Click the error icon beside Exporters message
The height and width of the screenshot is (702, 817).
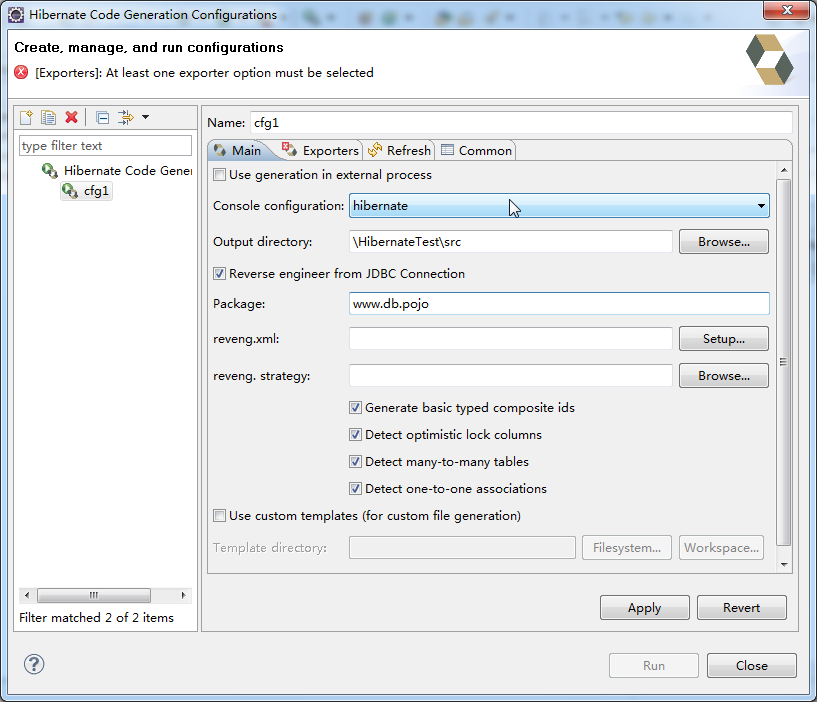pyautogui.click(x=21, y=72)
